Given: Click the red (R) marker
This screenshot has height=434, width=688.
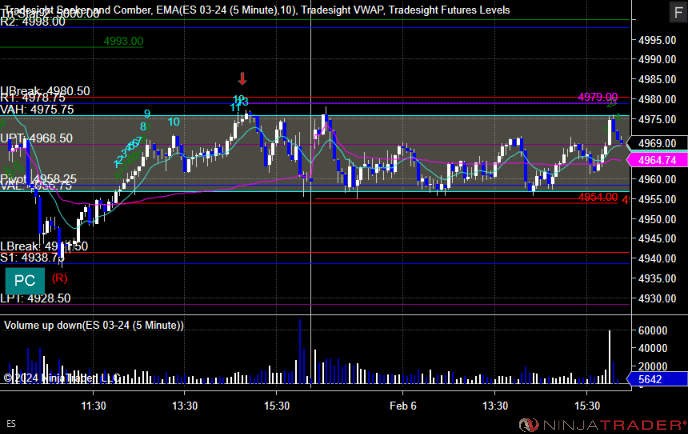Looking at the screenshot, I should point(60,278).
